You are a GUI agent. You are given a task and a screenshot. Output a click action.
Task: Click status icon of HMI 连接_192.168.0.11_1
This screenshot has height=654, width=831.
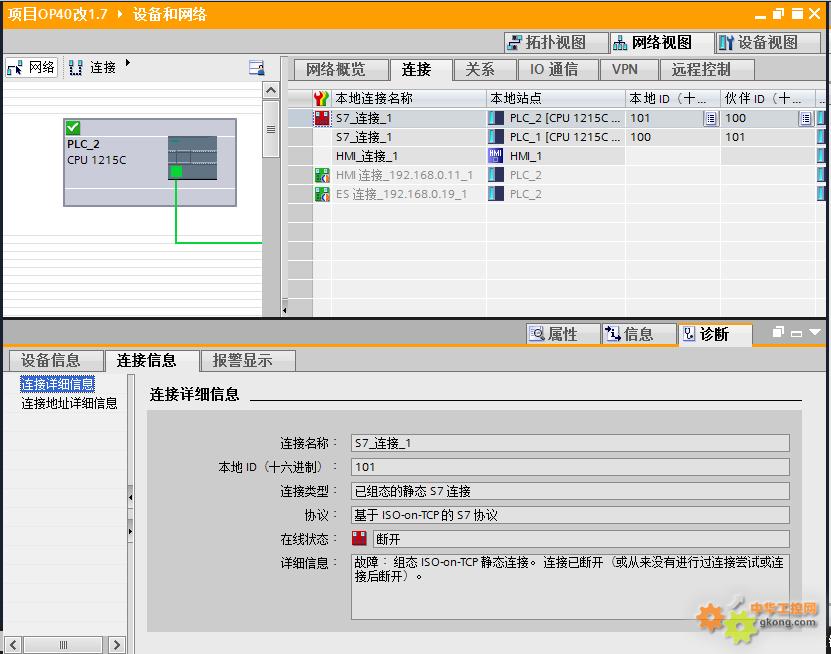click(x=322, y=175)
